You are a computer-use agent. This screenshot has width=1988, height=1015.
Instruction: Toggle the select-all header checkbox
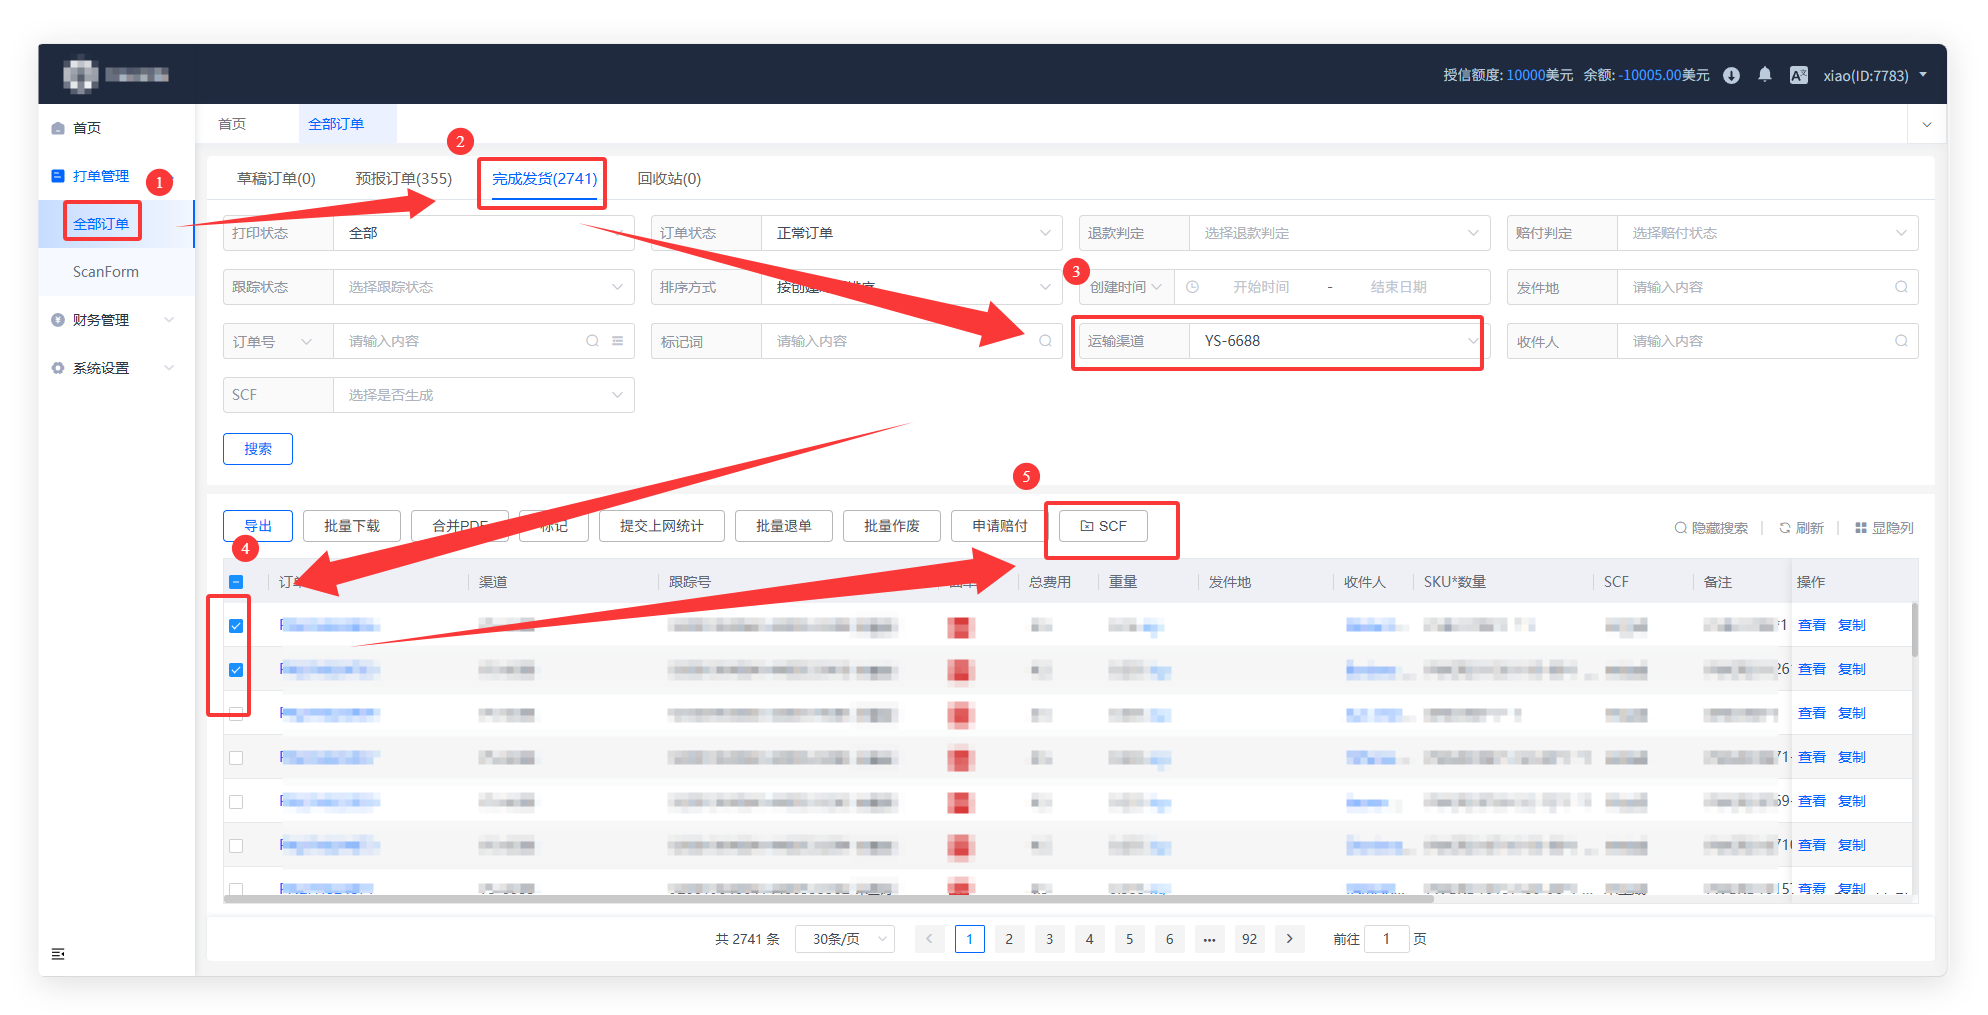click(x=236, y=582)
